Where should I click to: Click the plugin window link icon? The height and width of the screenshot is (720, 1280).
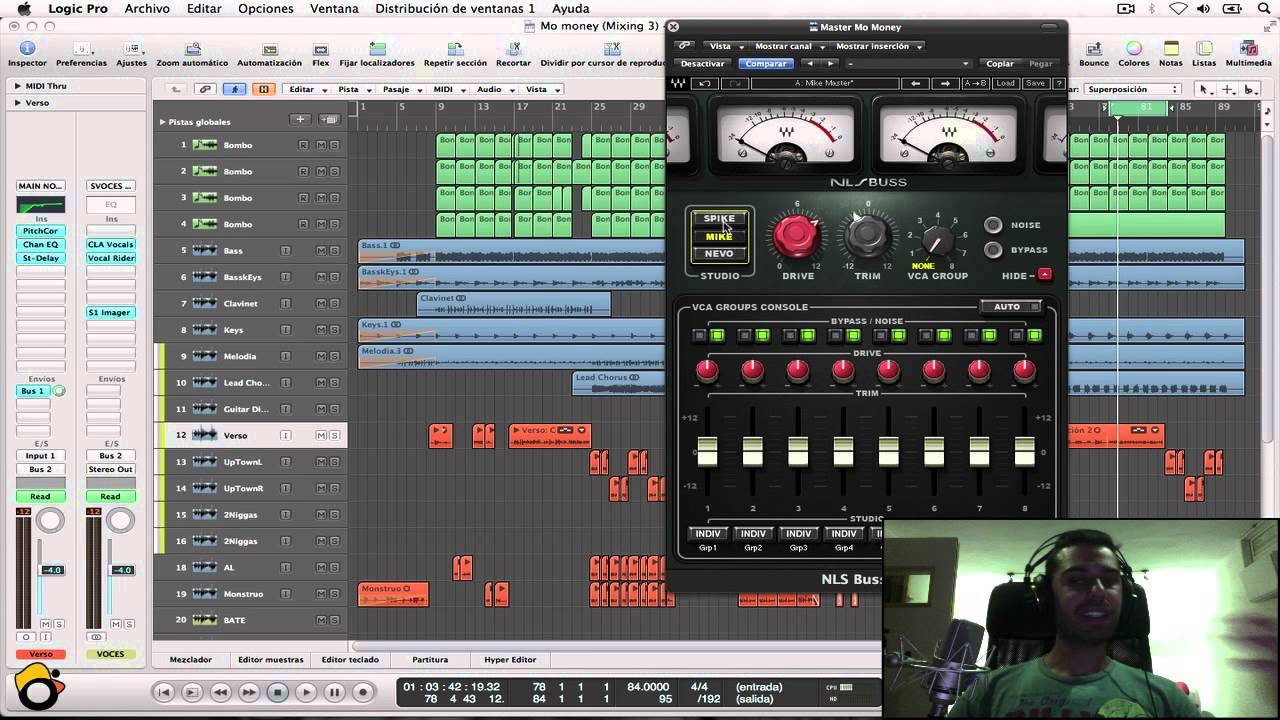(x=685, y=46)
